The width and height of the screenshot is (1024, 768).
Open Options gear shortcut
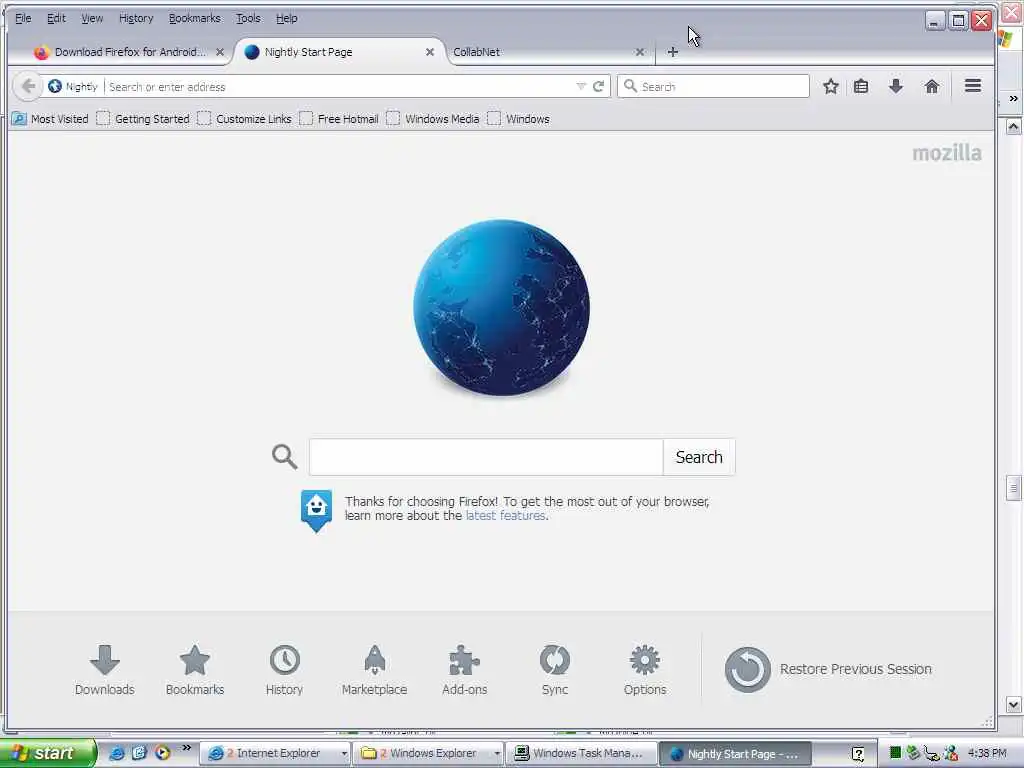point(645,669)
